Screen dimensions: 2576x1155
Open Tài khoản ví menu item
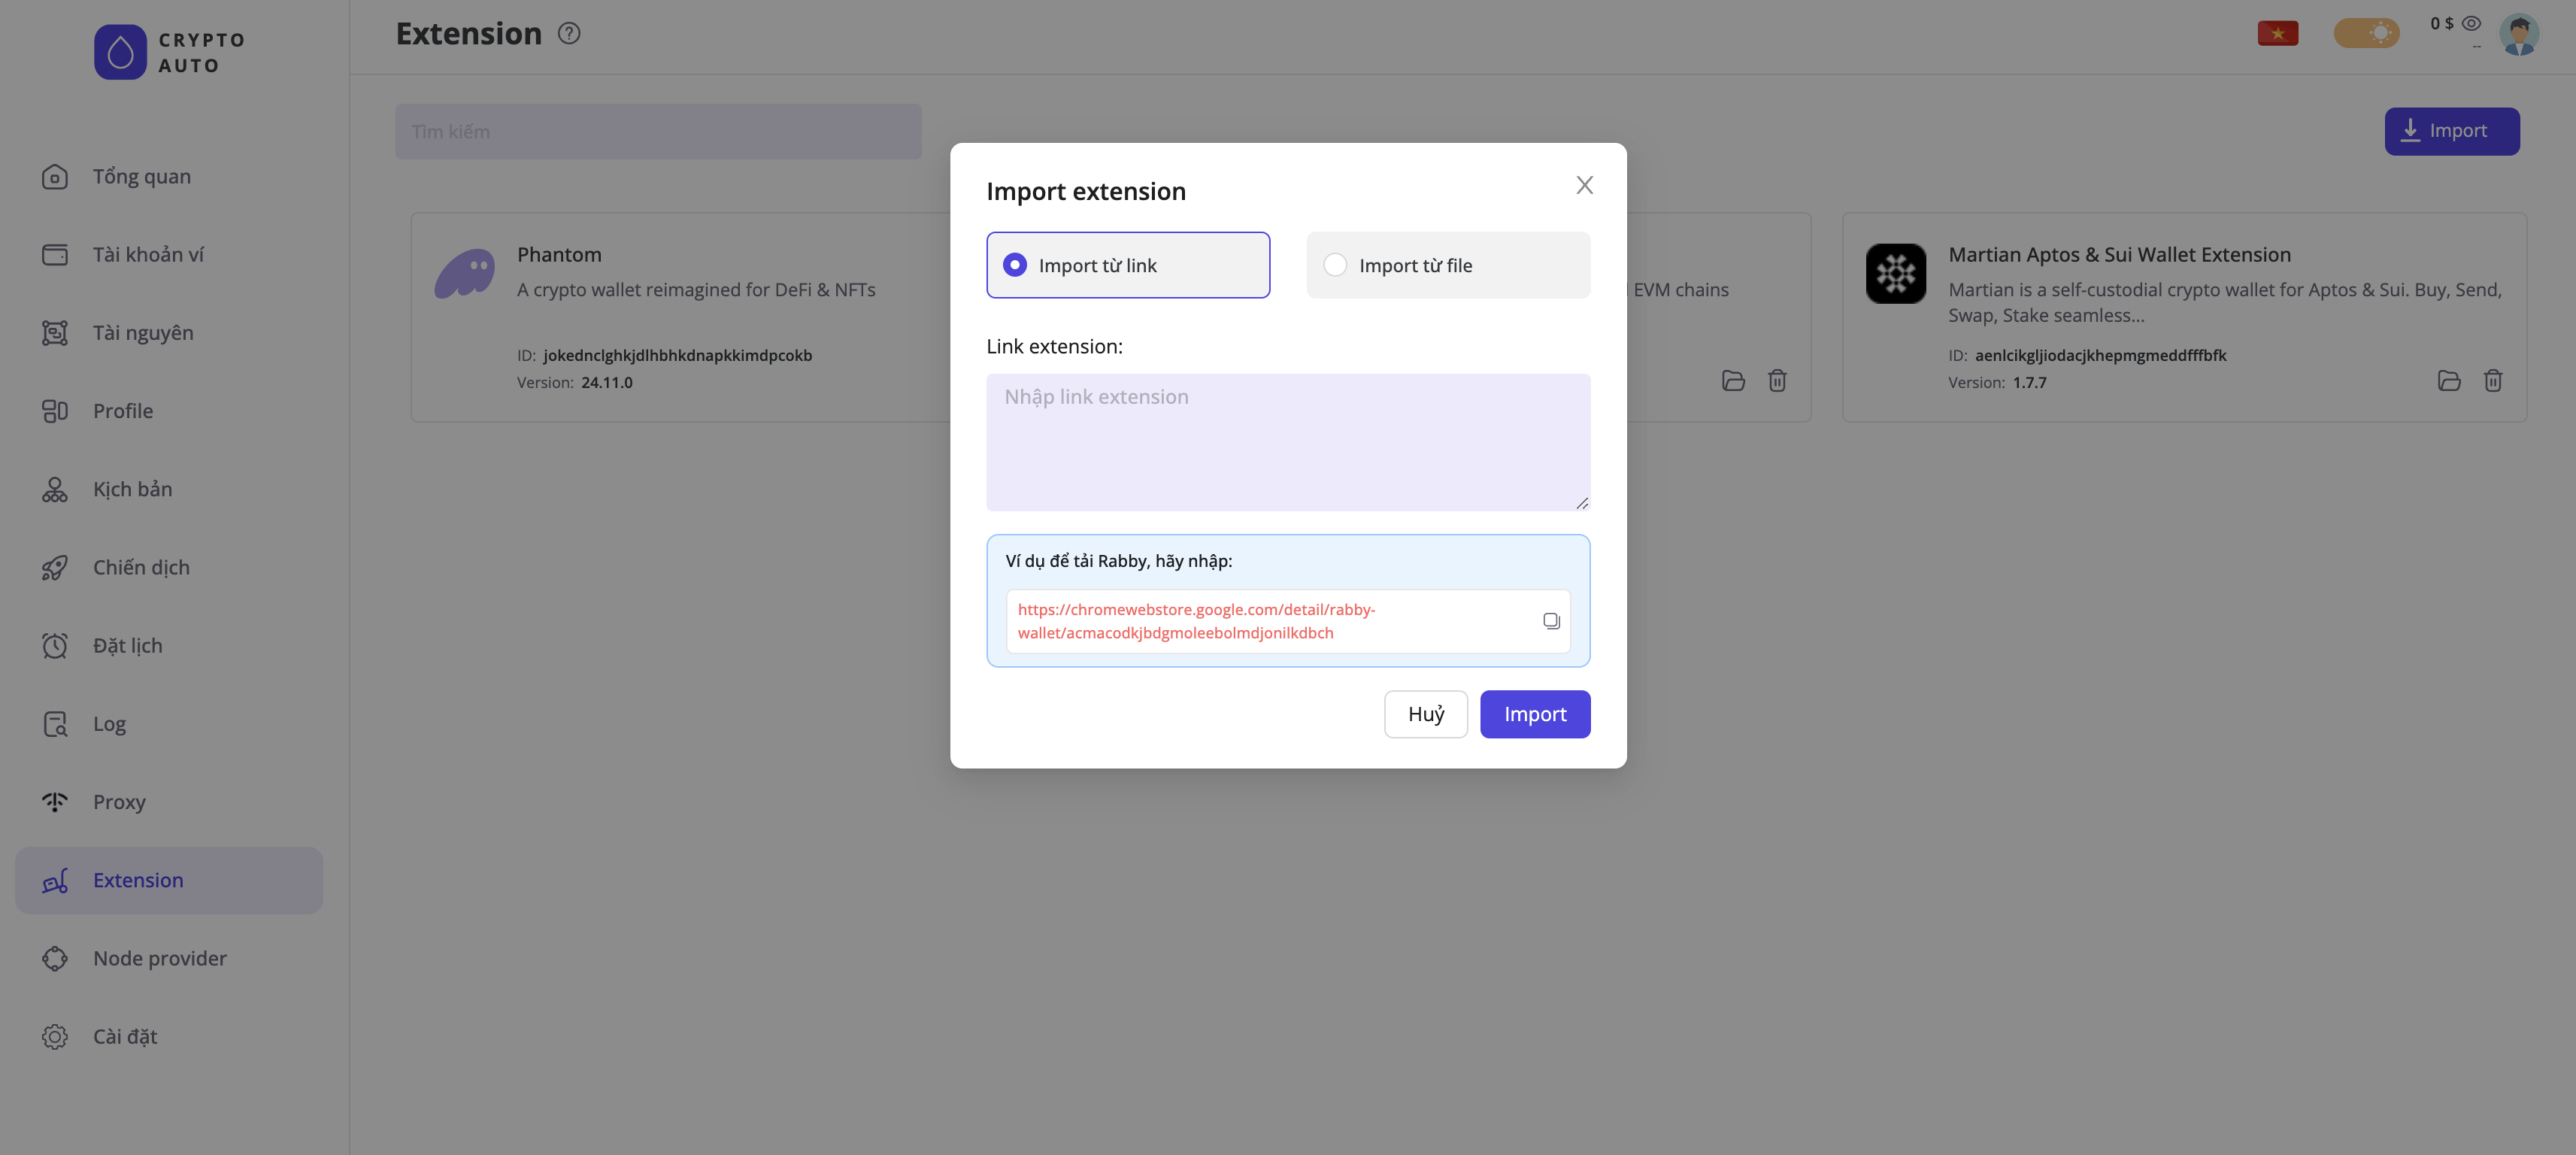[148, 255]
